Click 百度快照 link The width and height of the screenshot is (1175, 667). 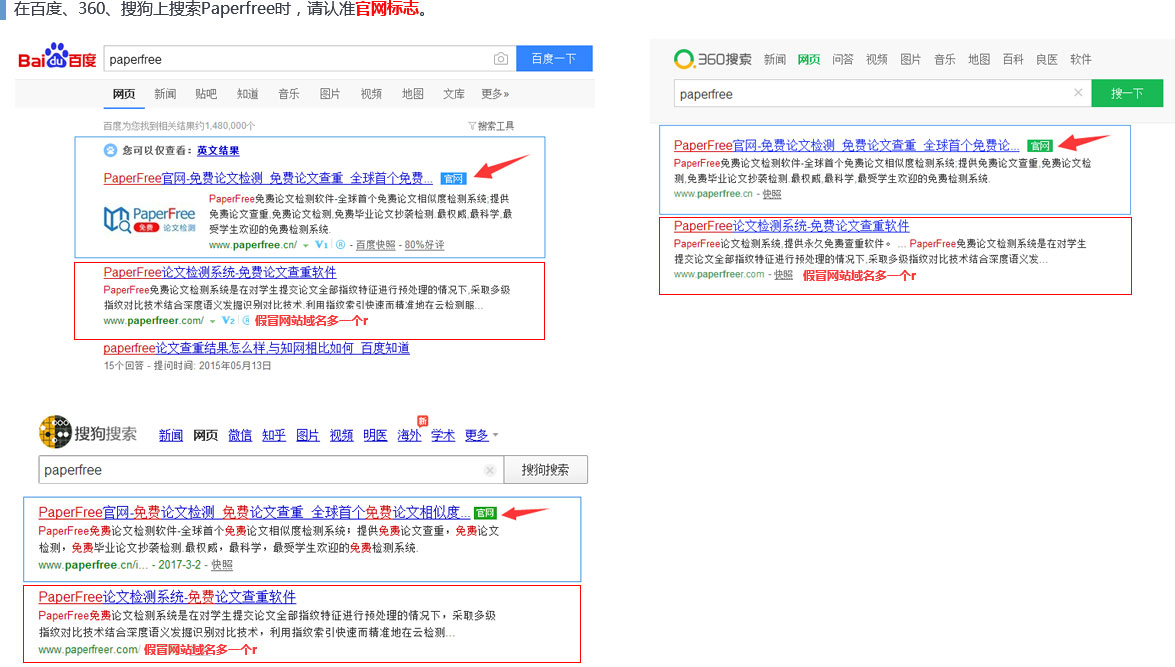click(x=375, y=245)
